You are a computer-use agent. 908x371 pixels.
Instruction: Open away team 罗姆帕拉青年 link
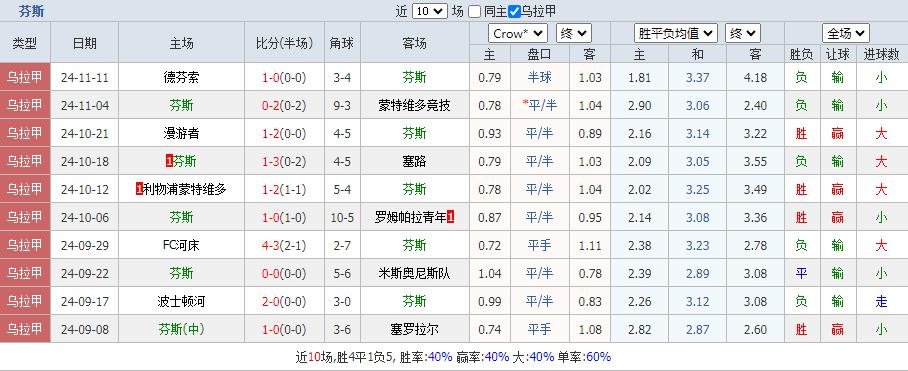click(x=411, y=218)
